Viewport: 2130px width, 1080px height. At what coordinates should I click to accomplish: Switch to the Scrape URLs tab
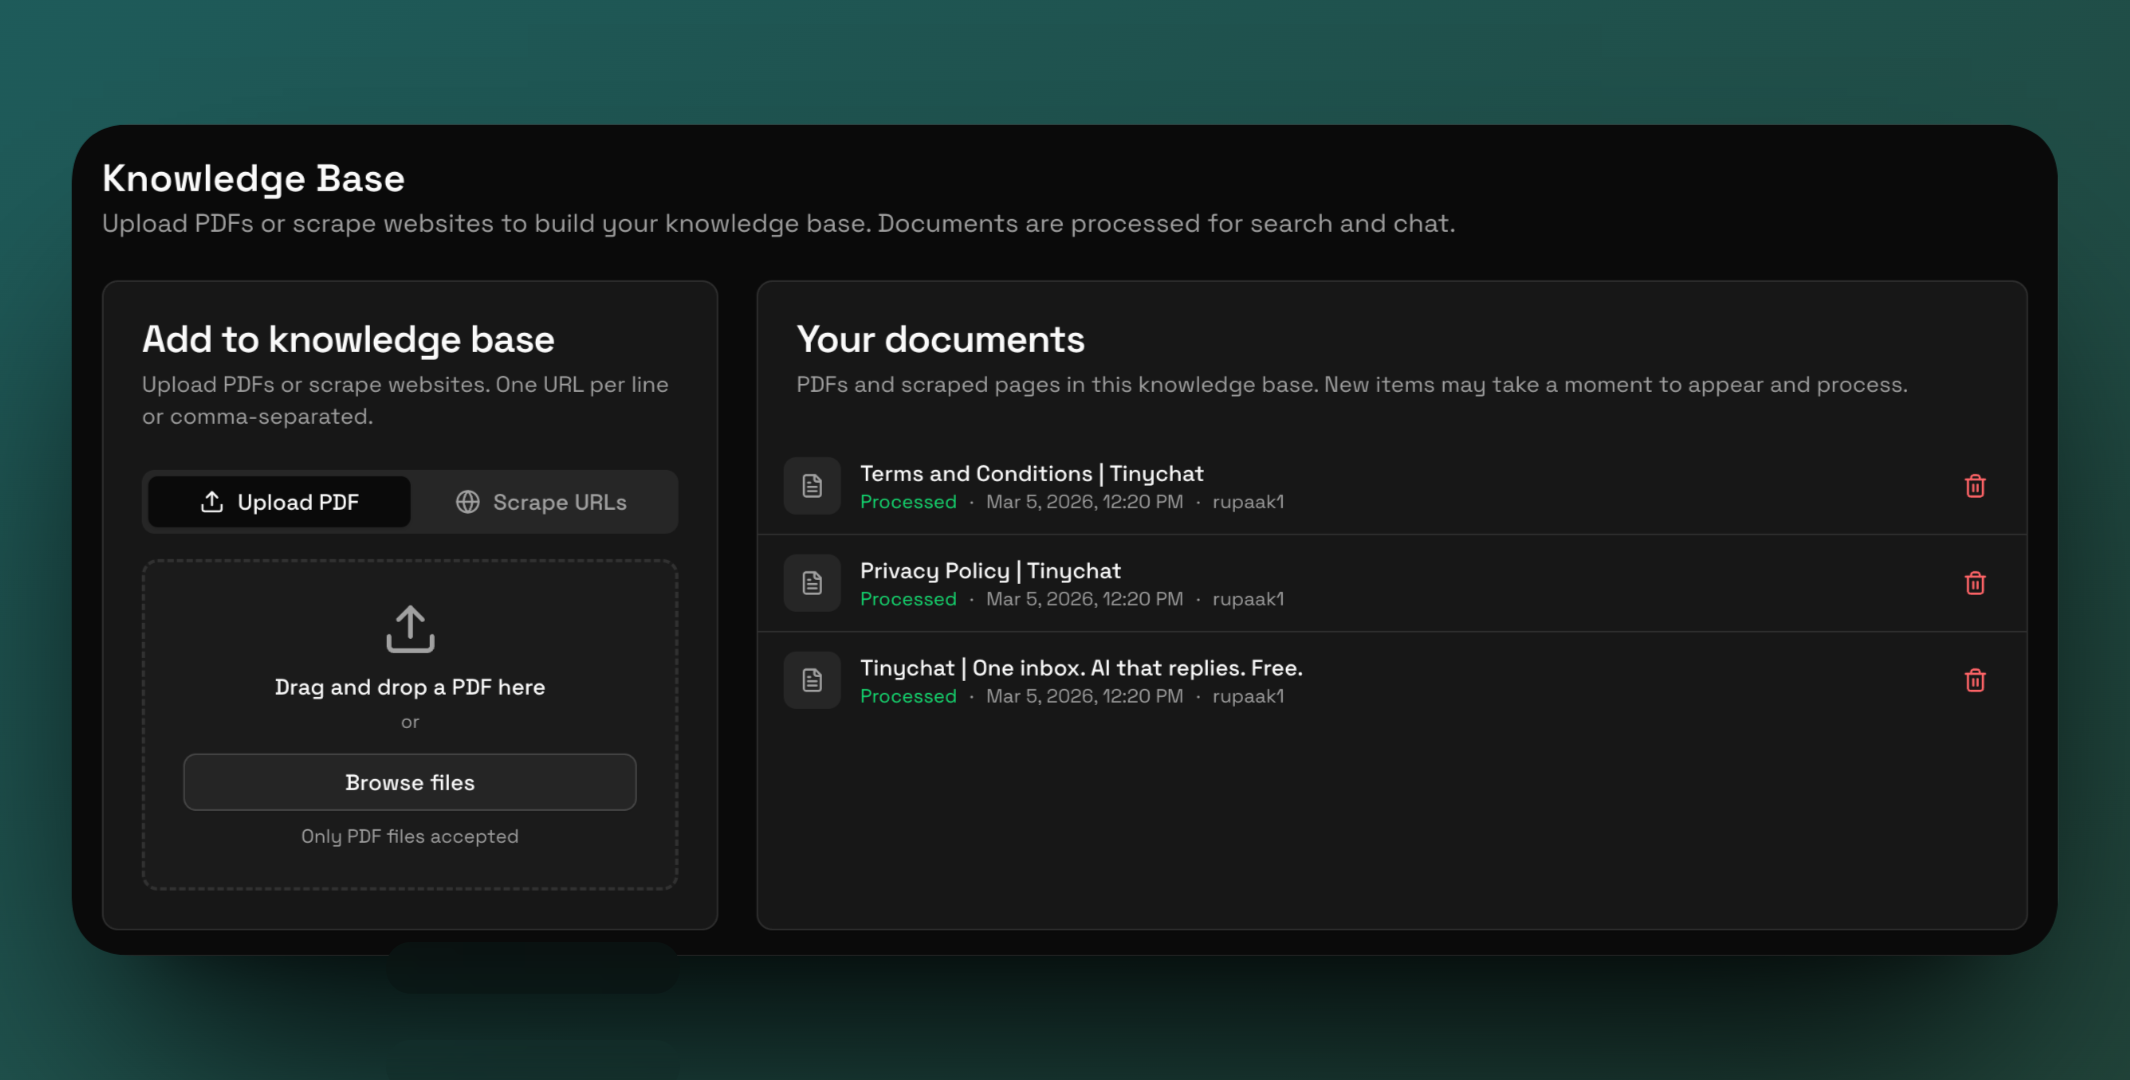click(x=543, y=502)
